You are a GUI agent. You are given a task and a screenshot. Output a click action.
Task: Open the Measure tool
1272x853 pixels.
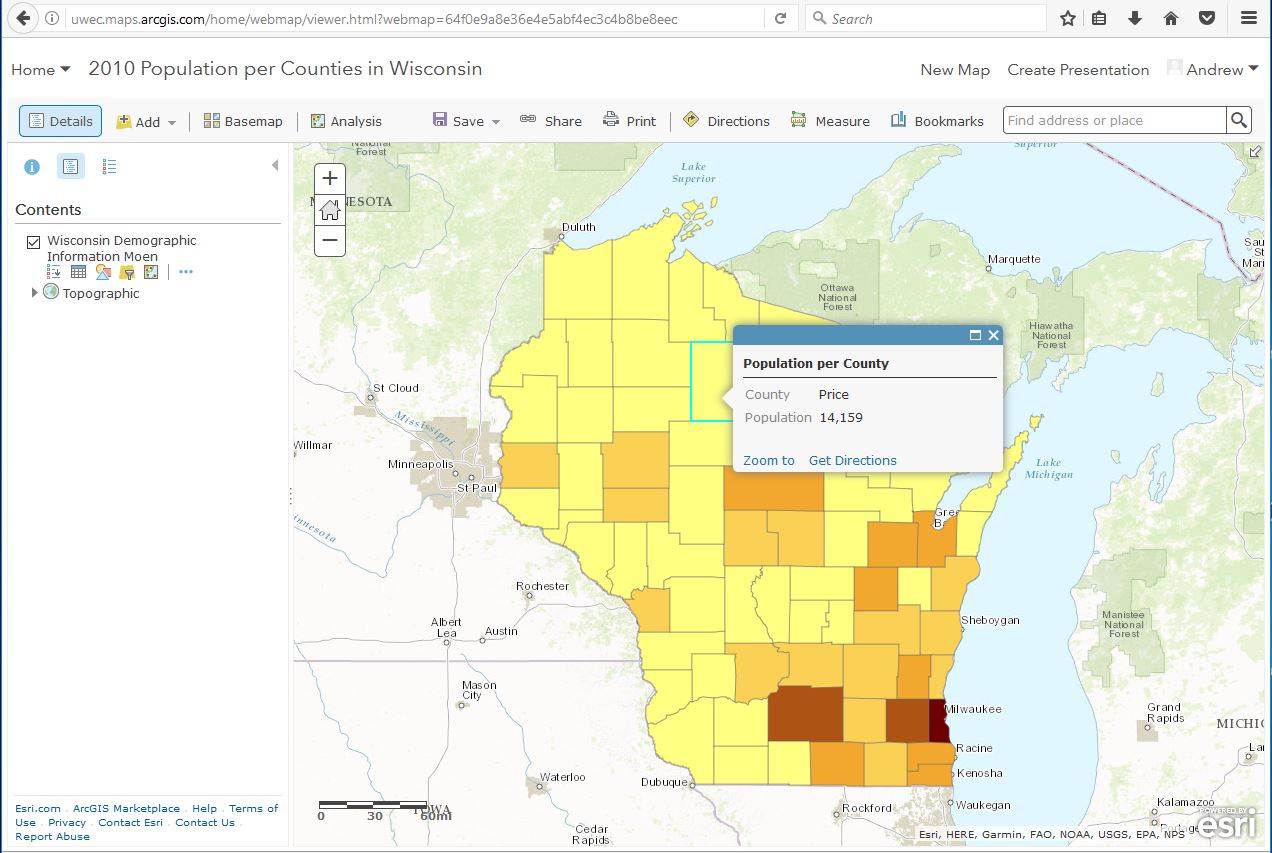coord(830,121)
